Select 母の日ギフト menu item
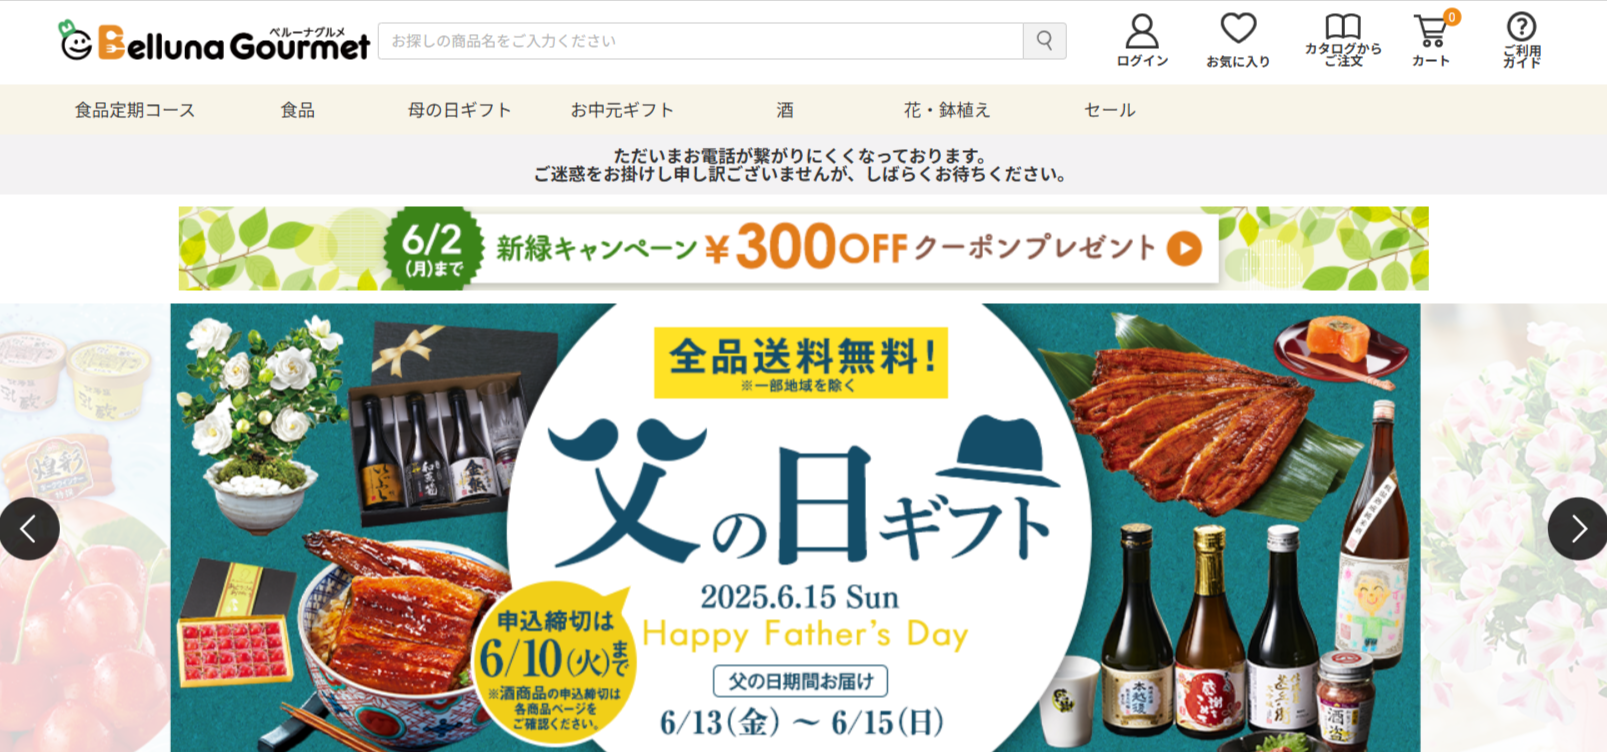Viewport: 1607px width, 752px height. pos(460,110)
